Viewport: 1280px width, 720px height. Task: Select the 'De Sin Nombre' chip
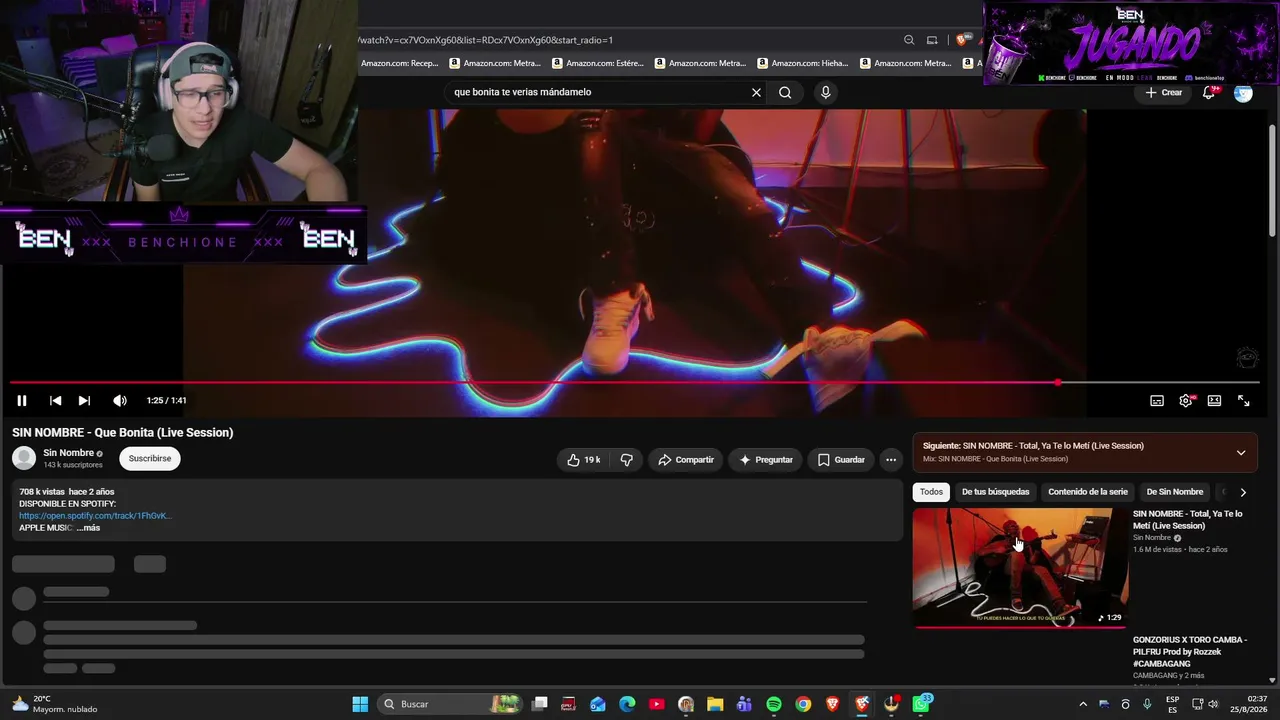tap(1175, 492)
